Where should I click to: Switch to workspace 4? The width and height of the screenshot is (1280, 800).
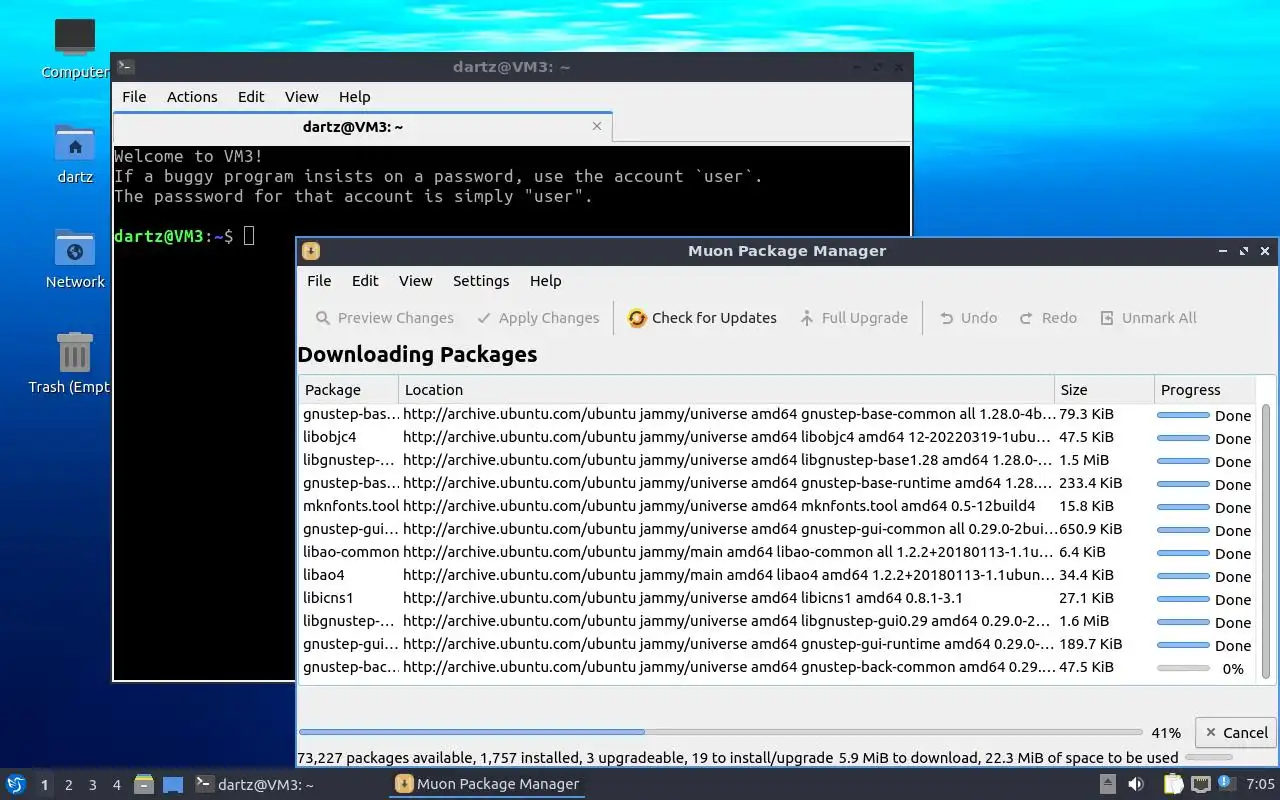point(117,785)
